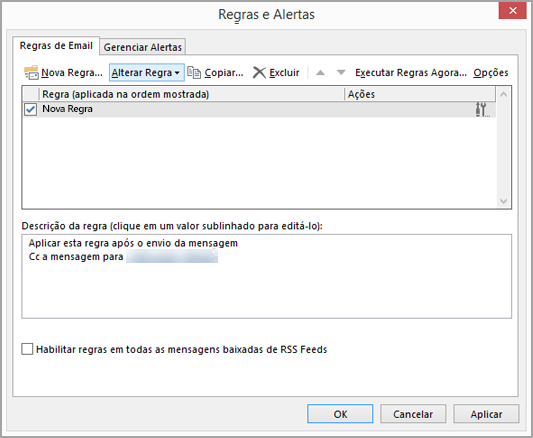Open Opções
This screenshot has height=438, width=533.
click(x=491, y=73)
